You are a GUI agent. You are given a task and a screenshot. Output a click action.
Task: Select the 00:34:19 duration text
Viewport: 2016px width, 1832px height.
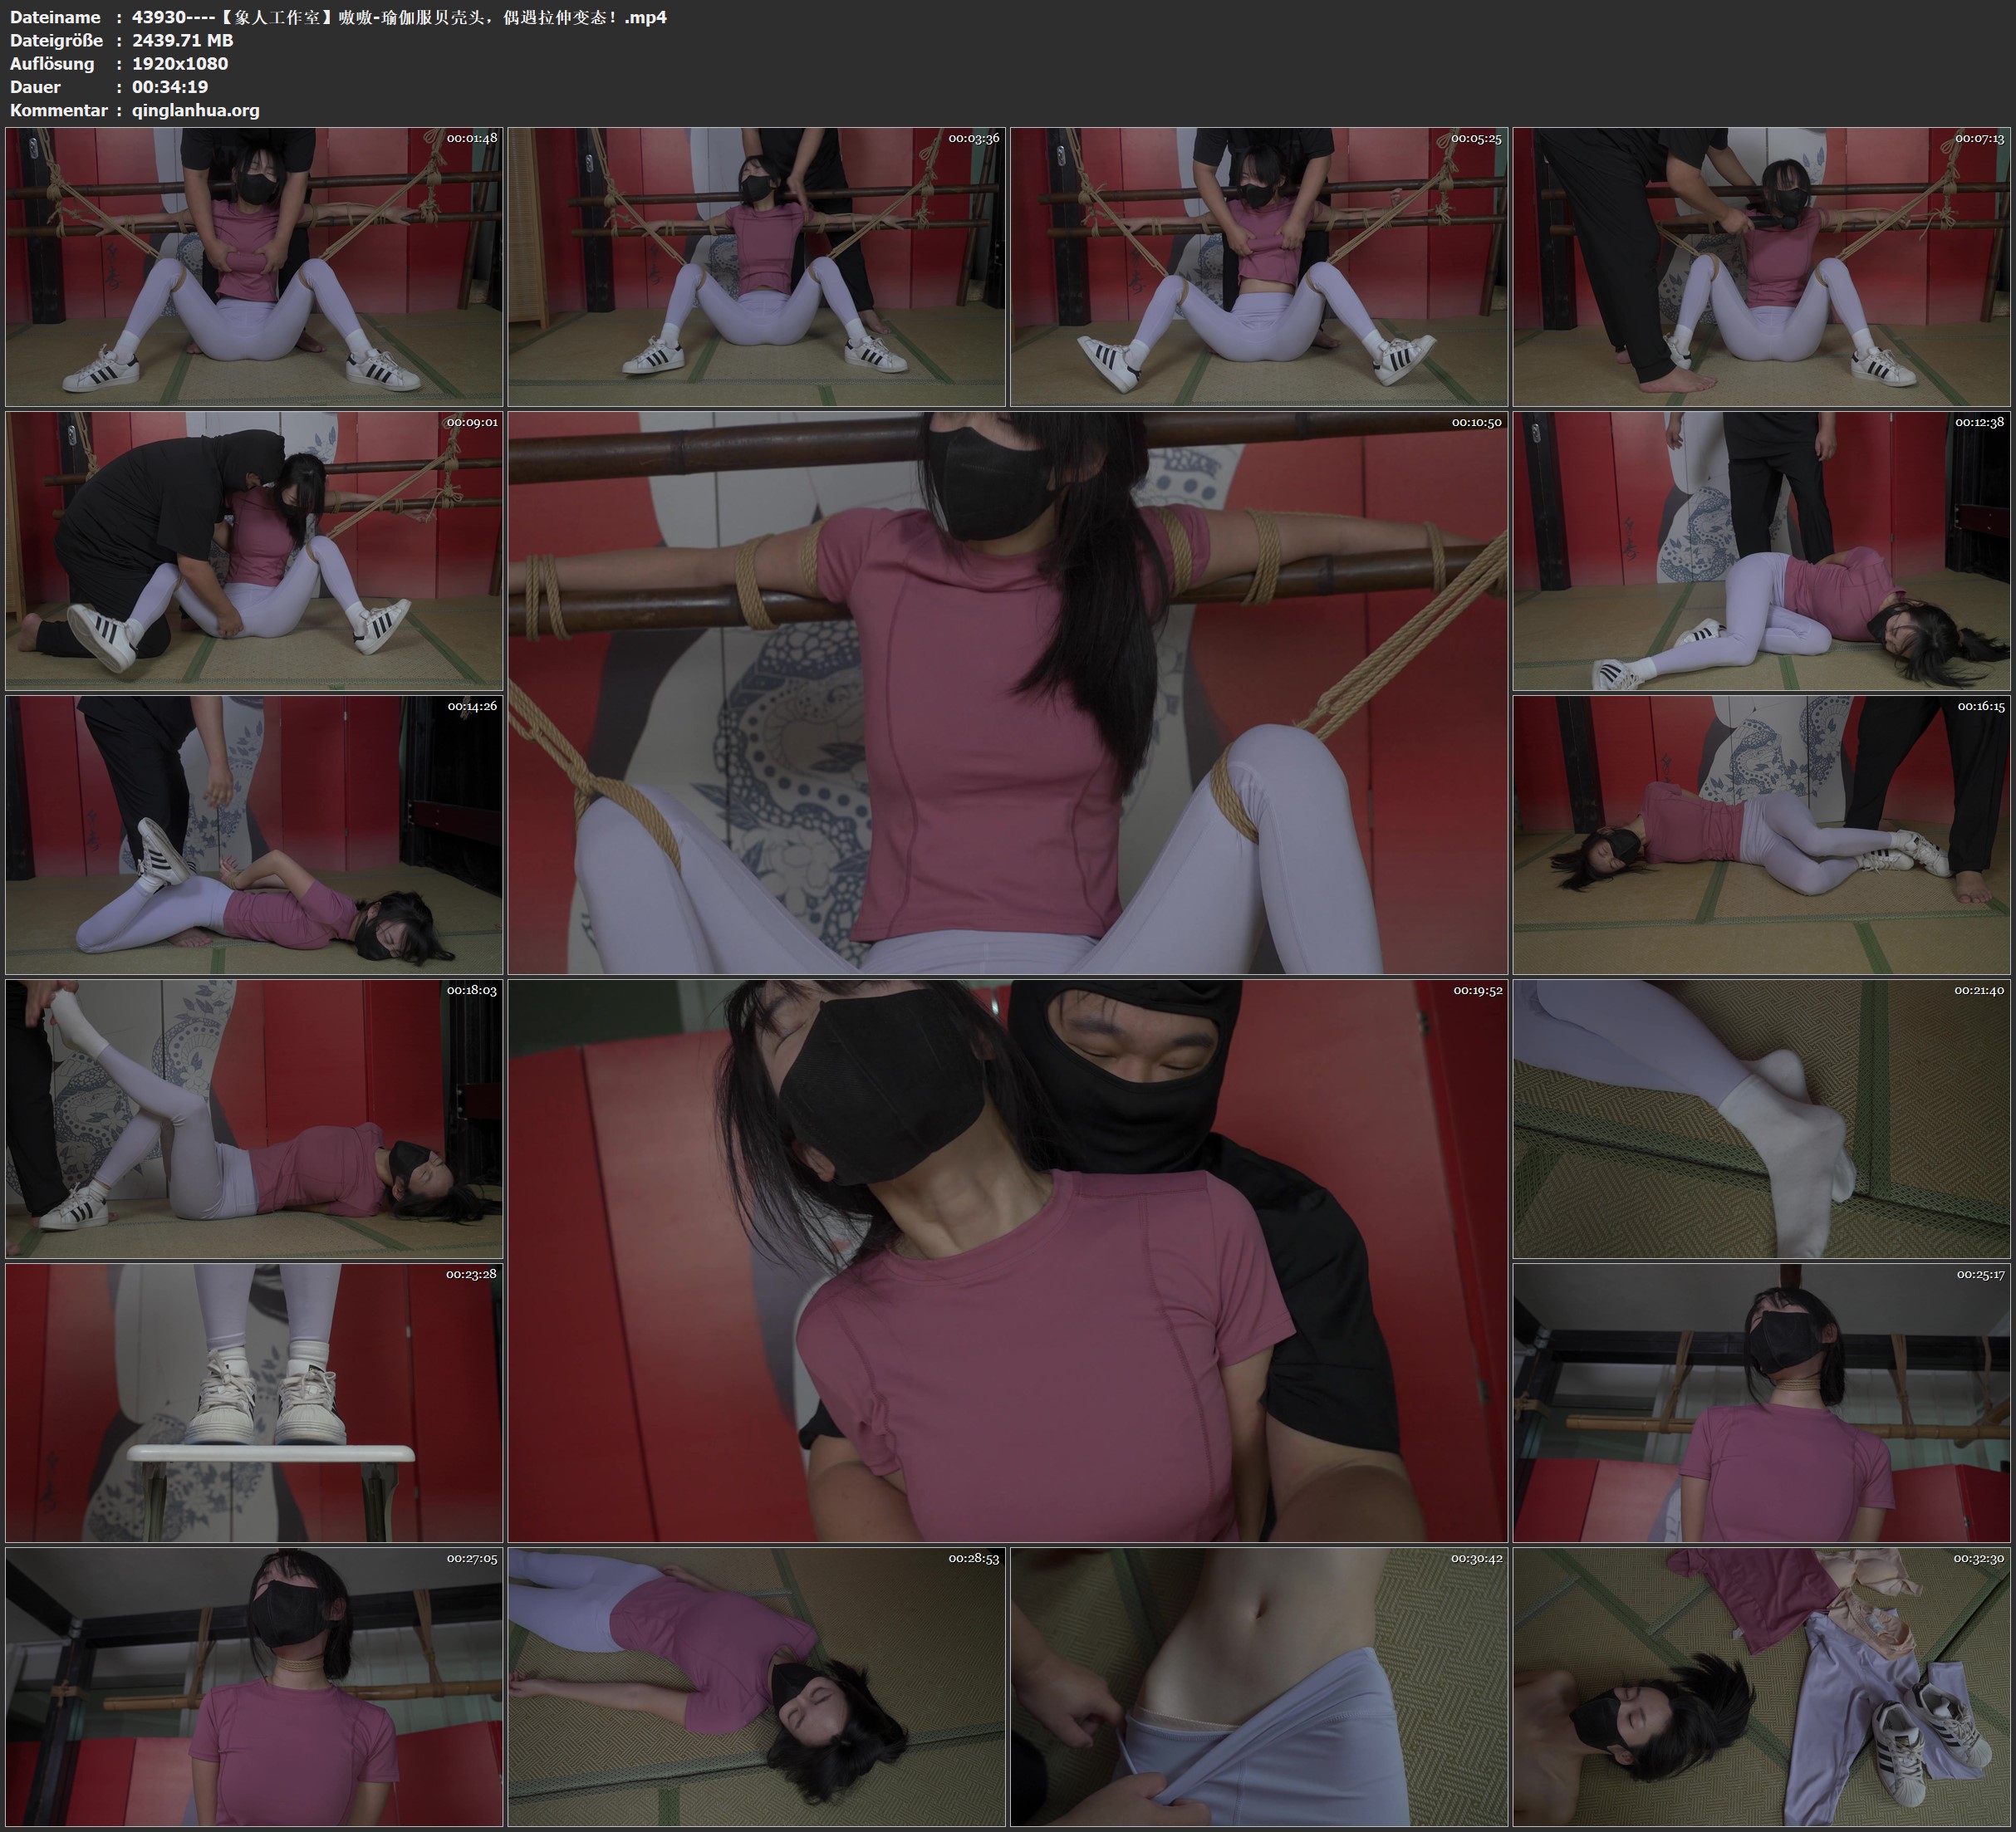point(170,87)
